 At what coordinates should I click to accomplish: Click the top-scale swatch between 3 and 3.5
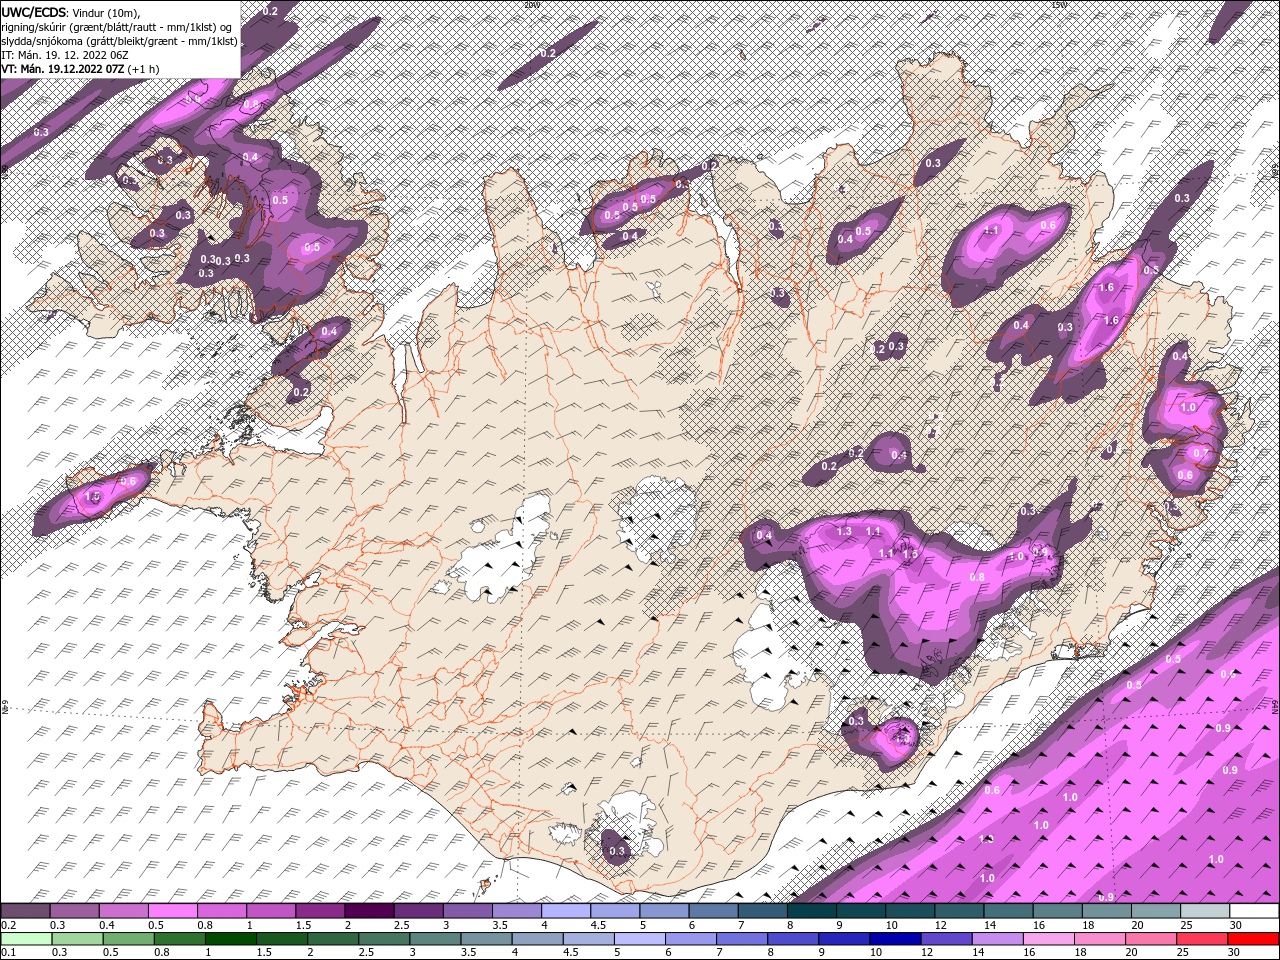click(x=467, y=911)
